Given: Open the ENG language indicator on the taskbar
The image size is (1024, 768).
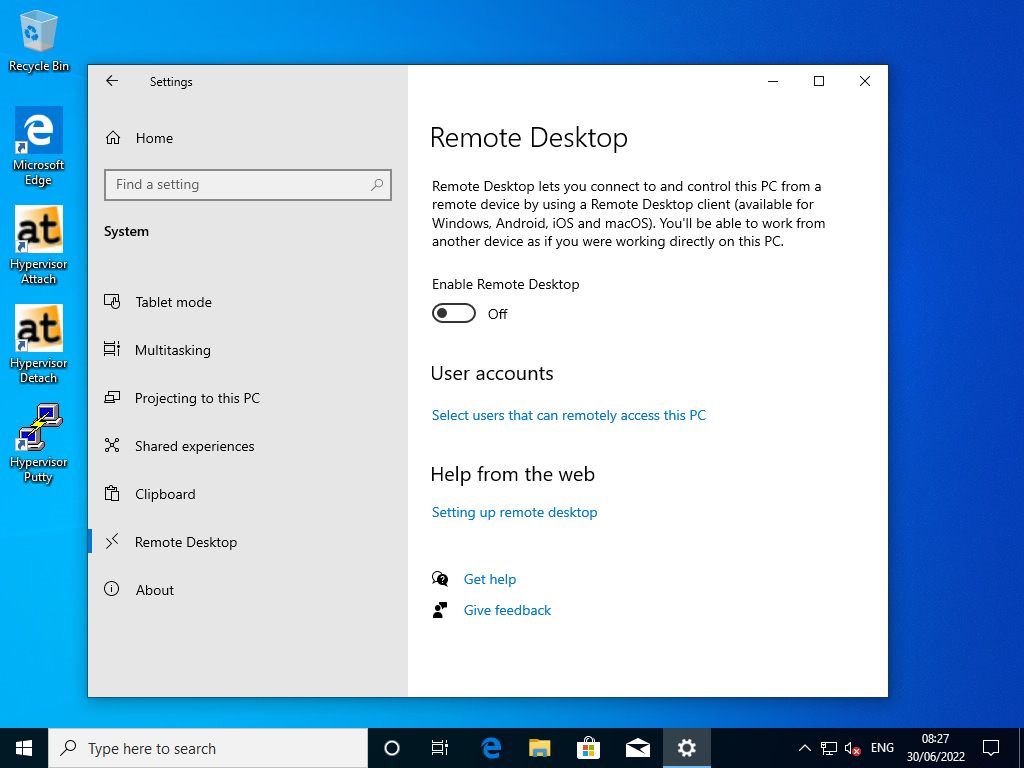Looking at the screenshot, I should 882,747.
